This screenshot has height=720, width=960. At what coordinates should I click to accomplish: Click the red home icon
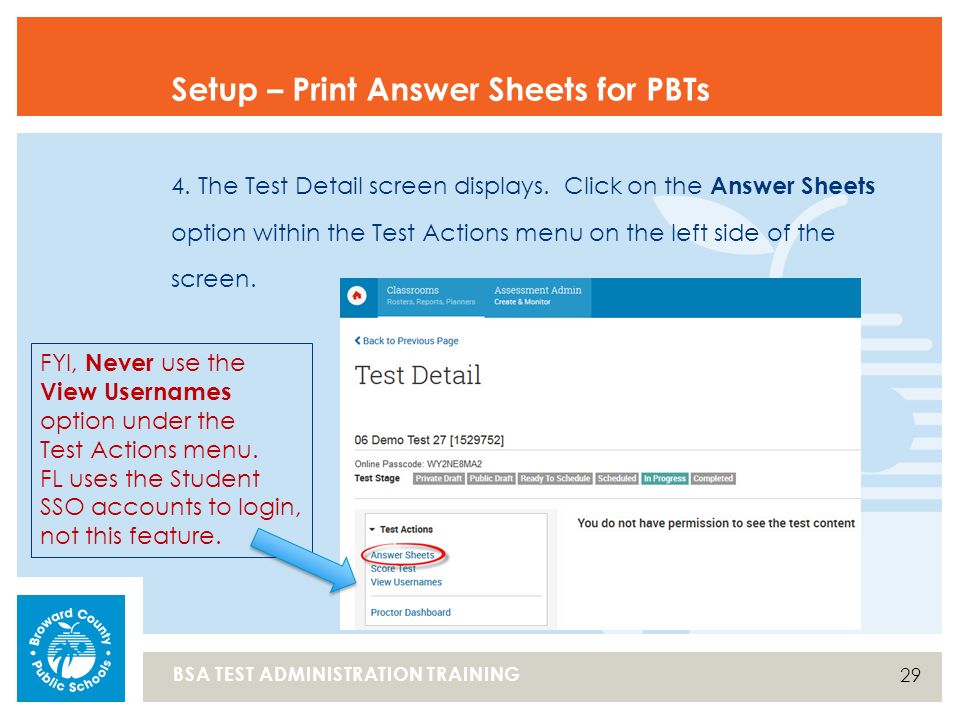point(357,296)
